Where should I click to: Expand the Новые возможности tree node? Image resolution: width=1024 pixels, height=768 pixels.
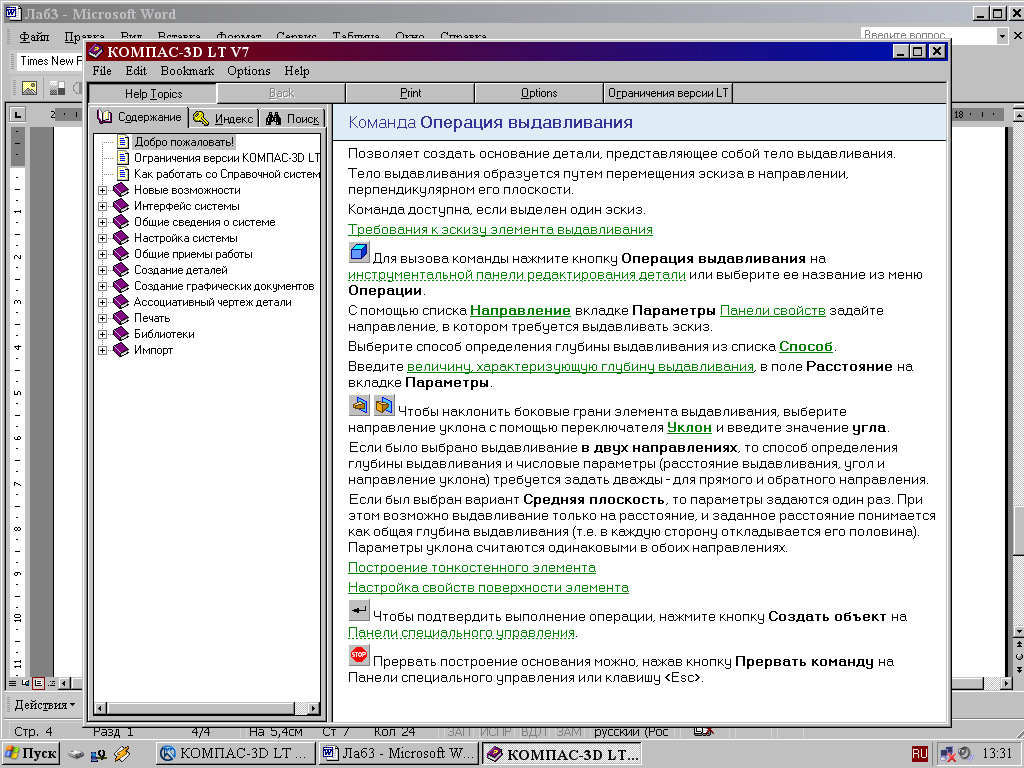click(x=103, y=190)
